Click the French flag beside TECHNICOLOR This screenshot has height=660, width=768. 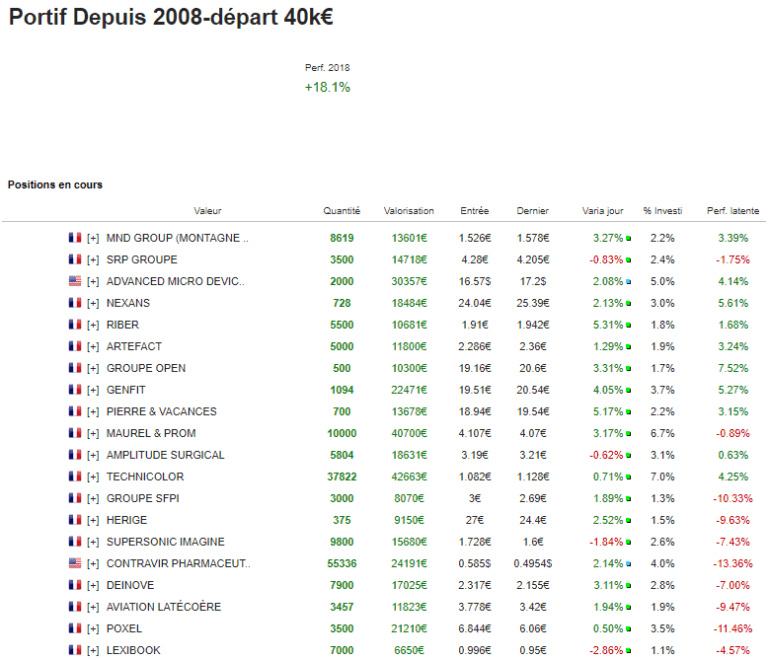(x=74, y=477)
